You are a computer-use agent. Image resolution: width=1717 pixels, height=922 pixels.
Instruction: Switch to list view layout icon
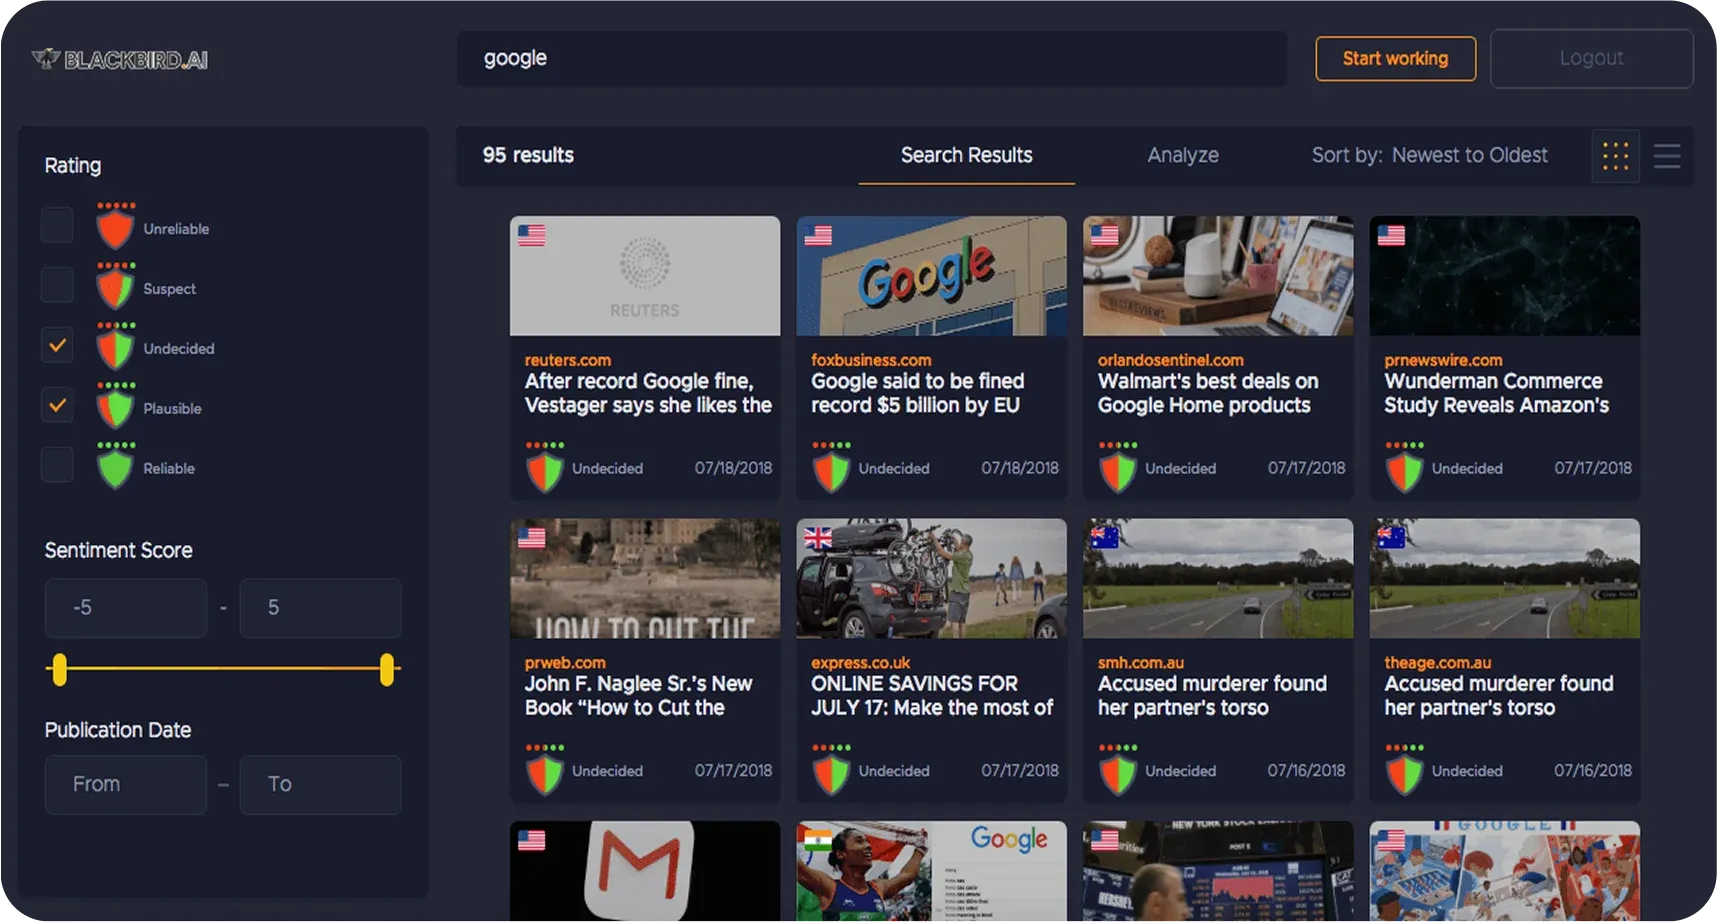point(1666,156)
